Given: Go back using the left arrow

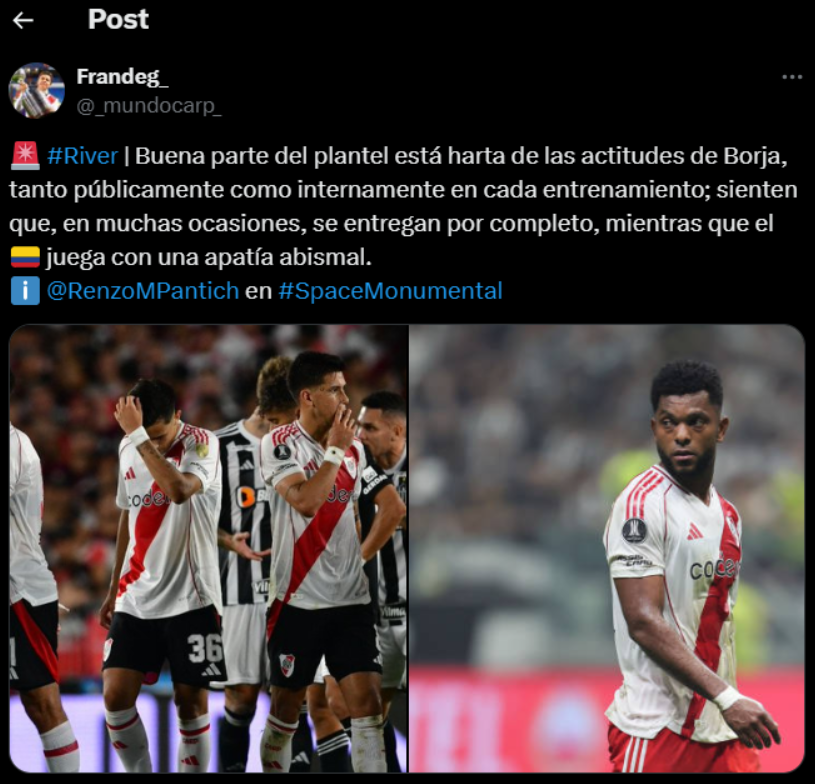Looking at the screenshot, I should pyautogui.click(x=23, y=20).
